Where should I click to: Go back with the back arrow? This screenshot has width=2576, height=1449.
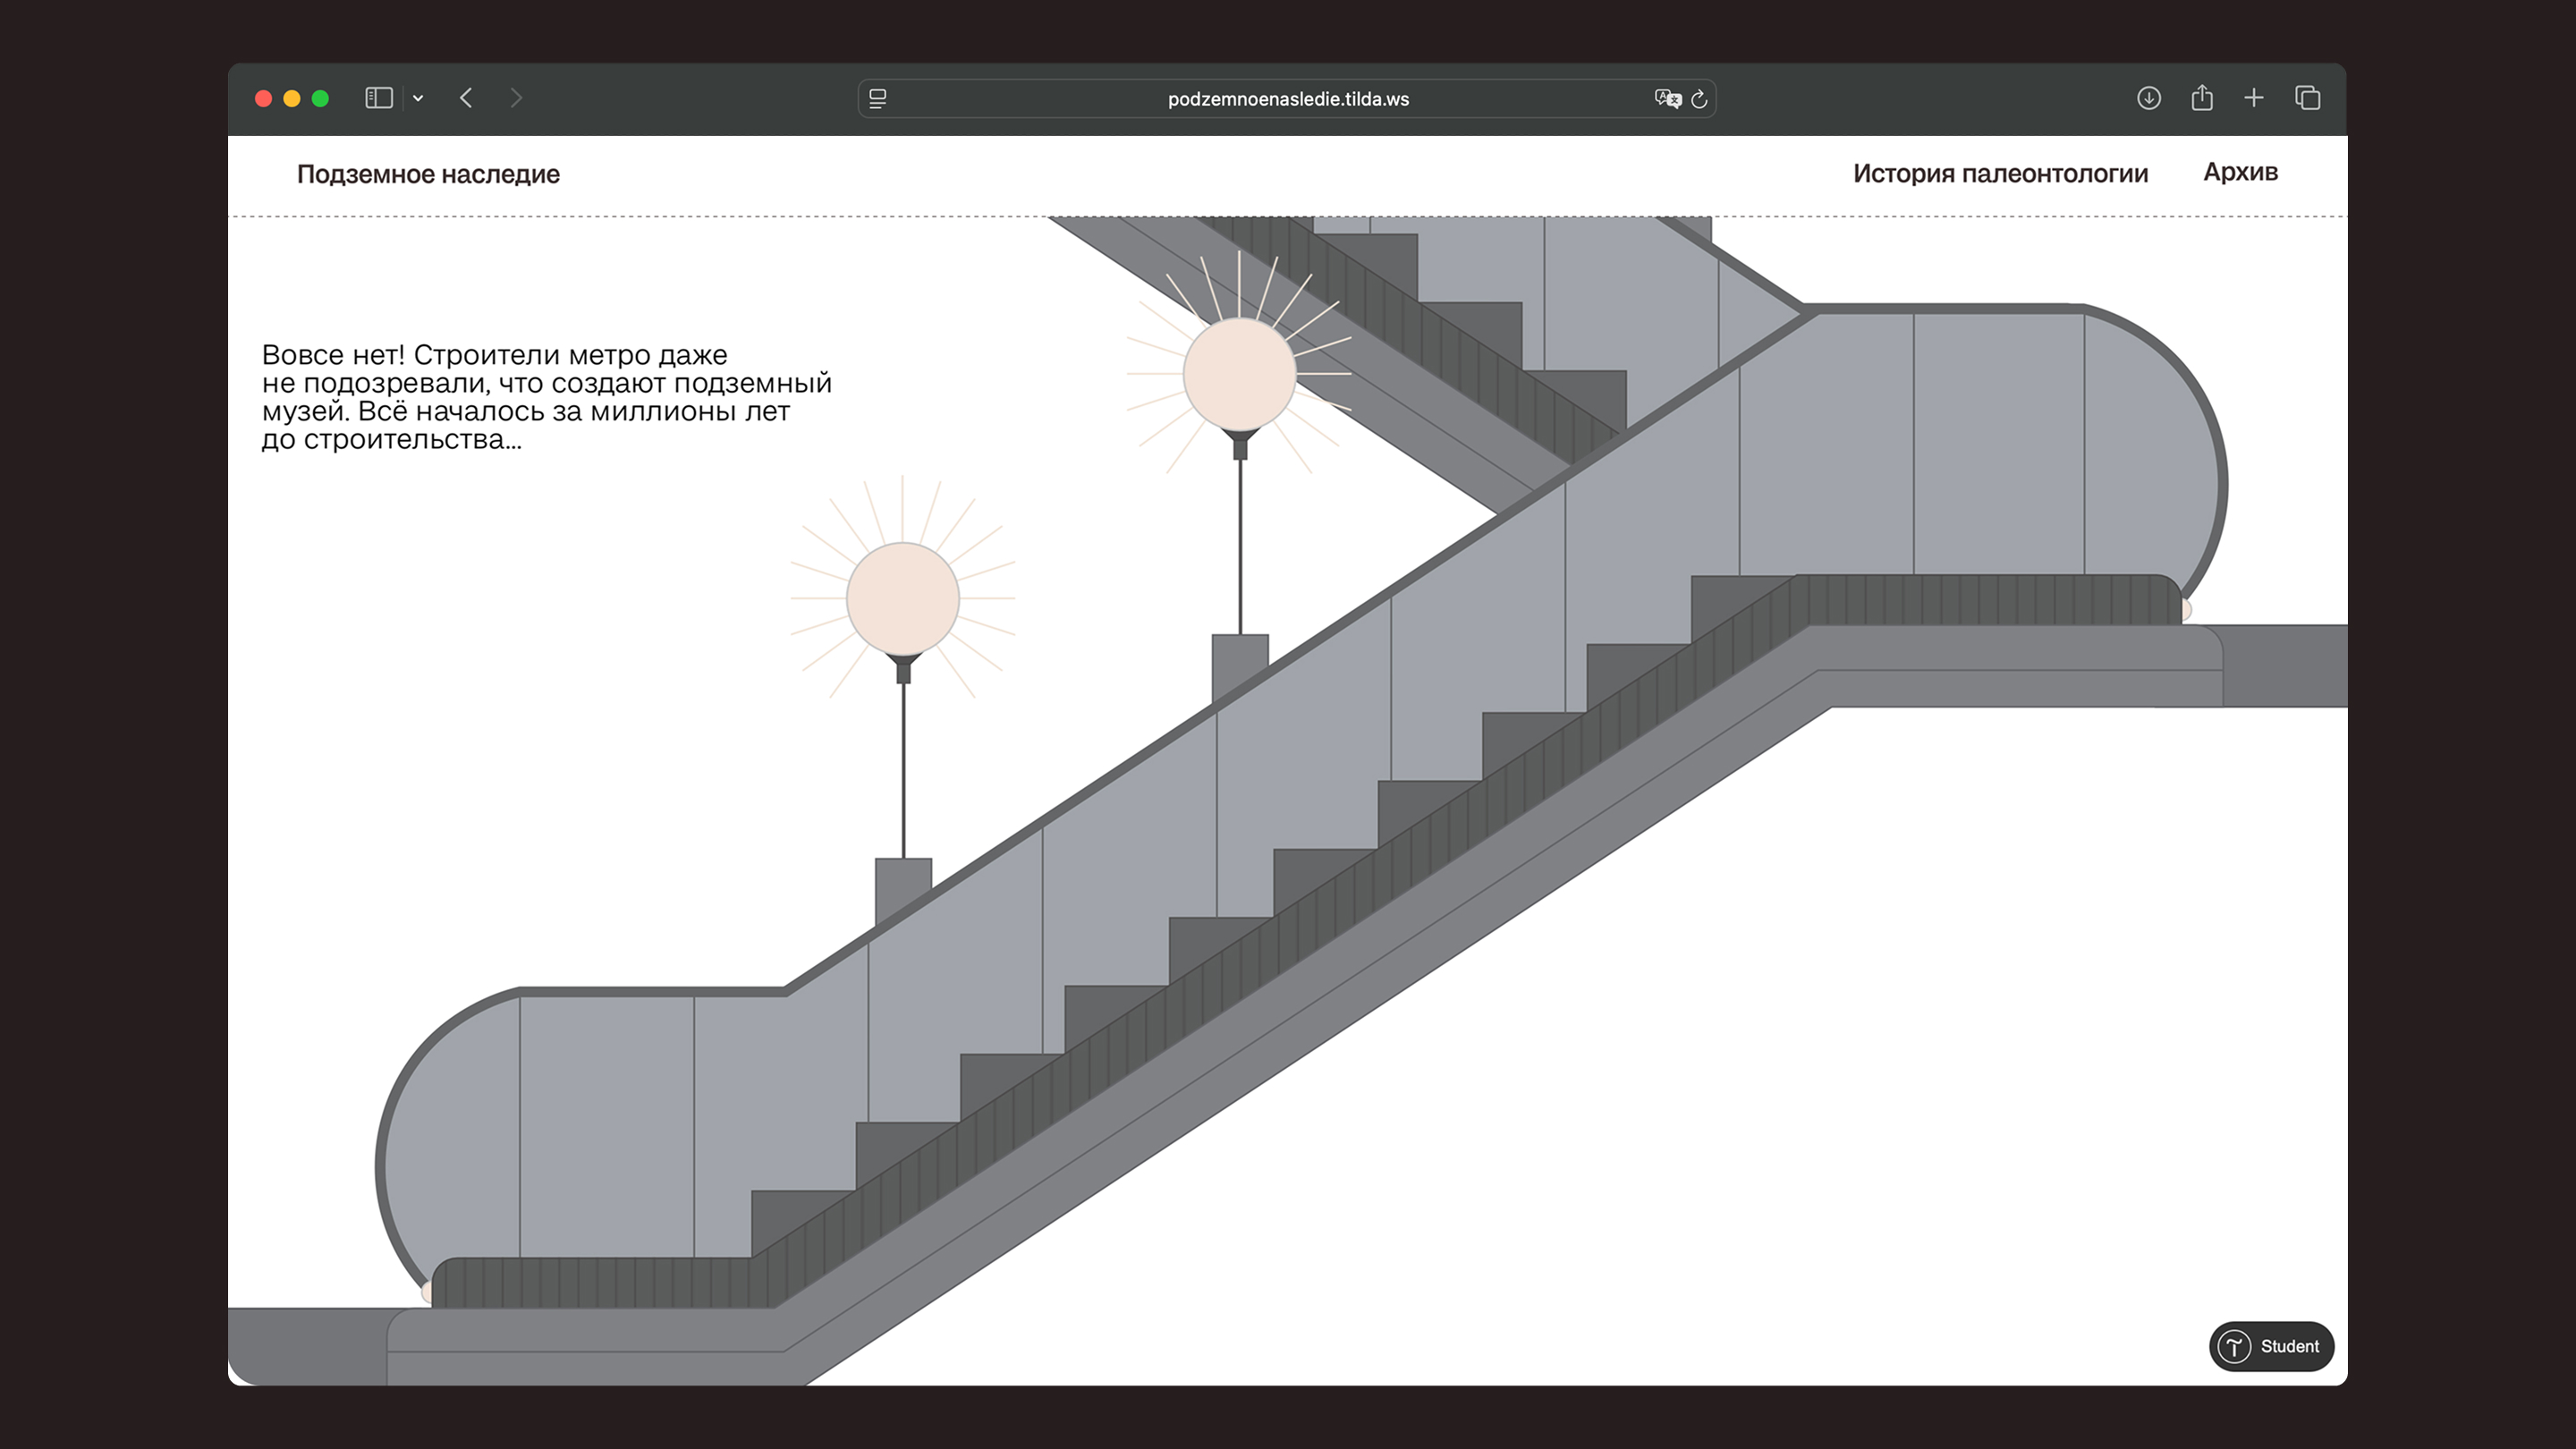[x=466, y=98]
